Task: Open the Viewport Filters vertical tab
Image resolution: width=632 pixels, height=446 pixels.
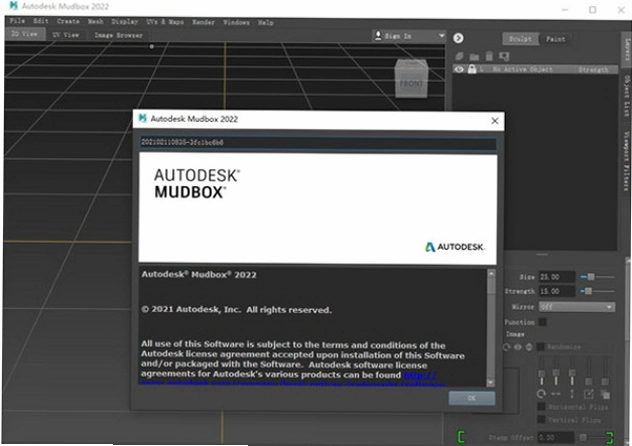Action: coord(626,160)
